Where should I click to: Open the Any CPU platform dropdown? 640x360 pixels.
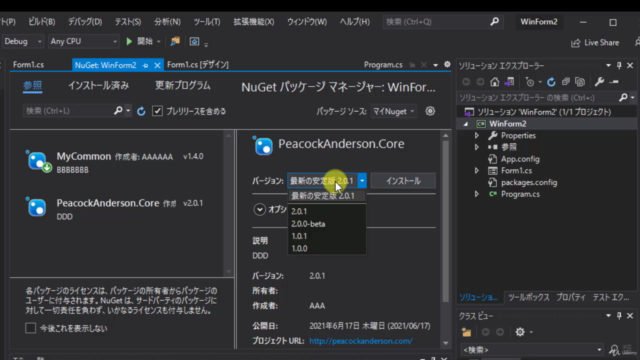coord(84,41)
